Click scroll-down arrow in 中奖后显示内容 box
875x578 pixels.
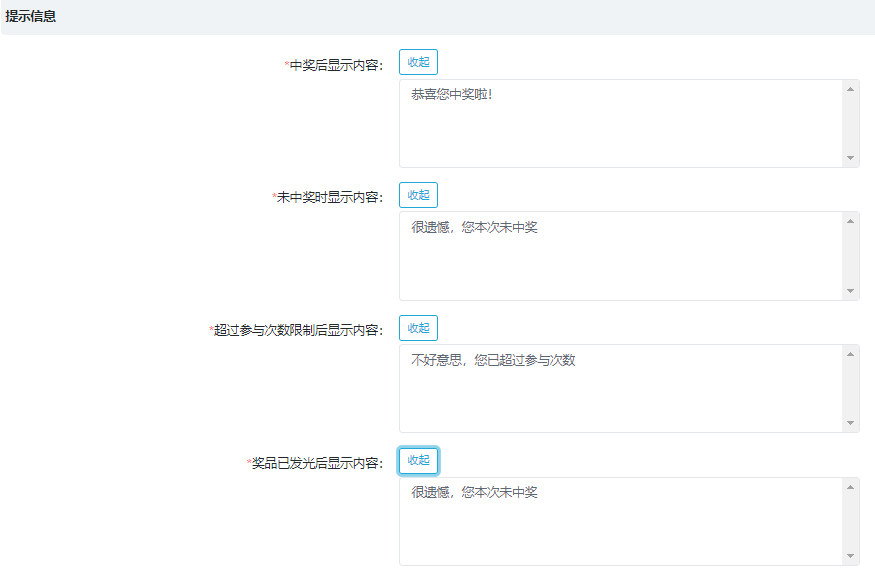pos(850,158)
